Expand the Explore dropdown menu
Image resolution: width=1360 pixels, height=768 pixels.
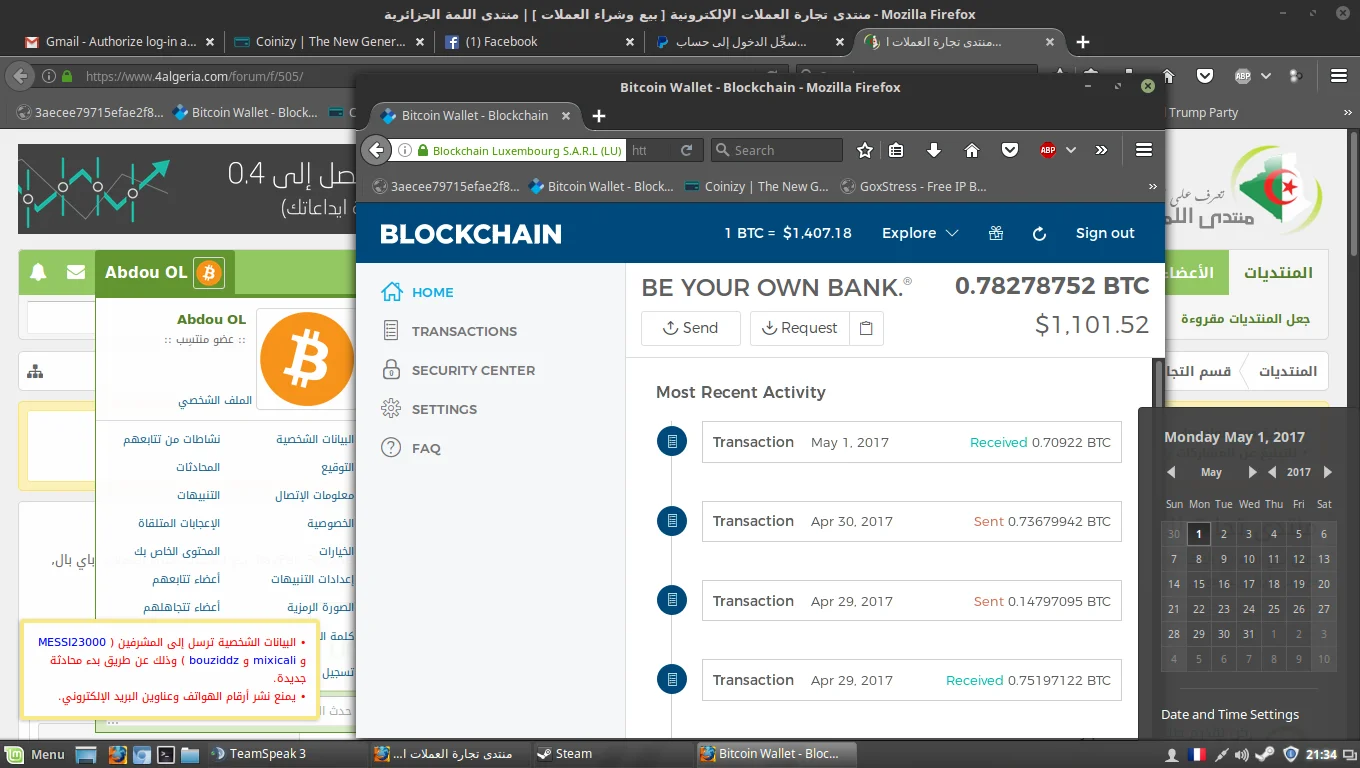(x=919, y=233)
